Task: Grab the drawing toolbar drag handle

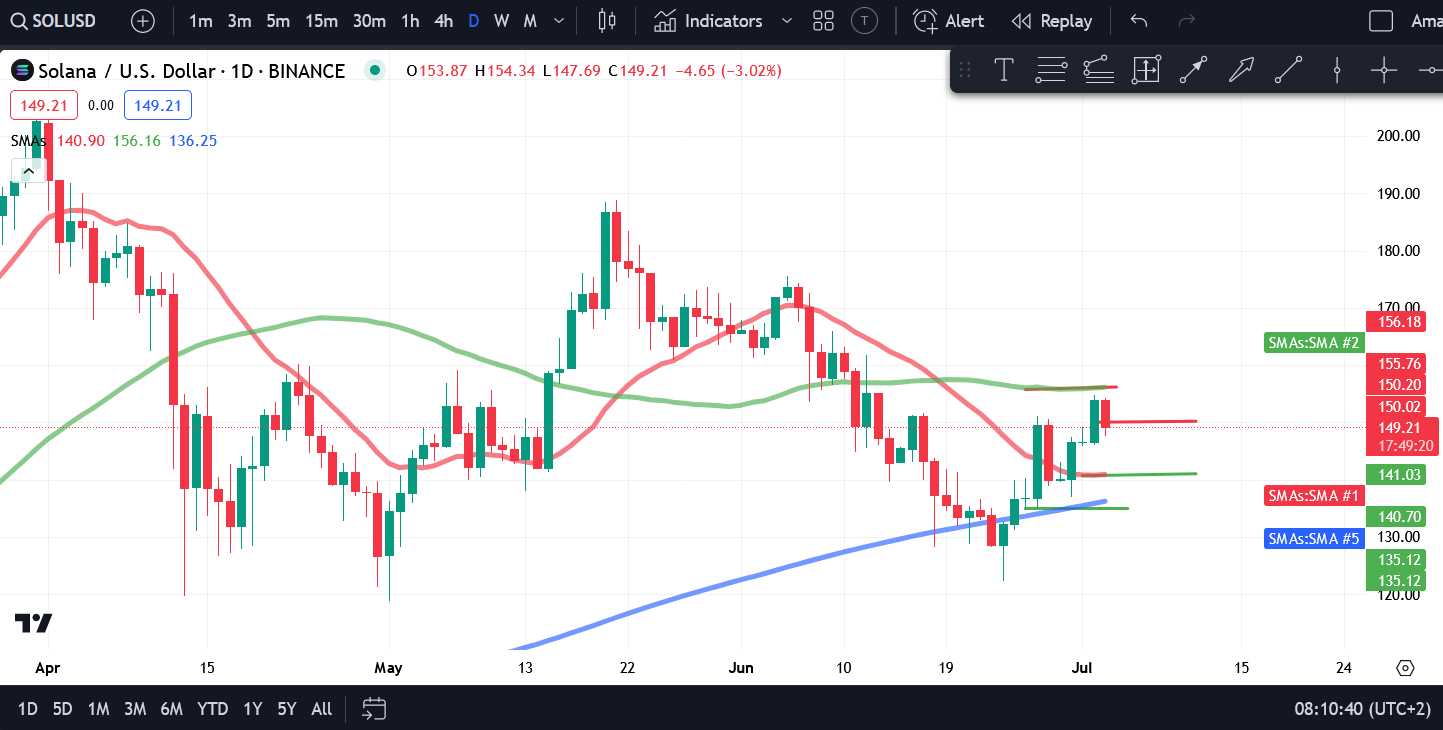Action: [x=965, y=70]
